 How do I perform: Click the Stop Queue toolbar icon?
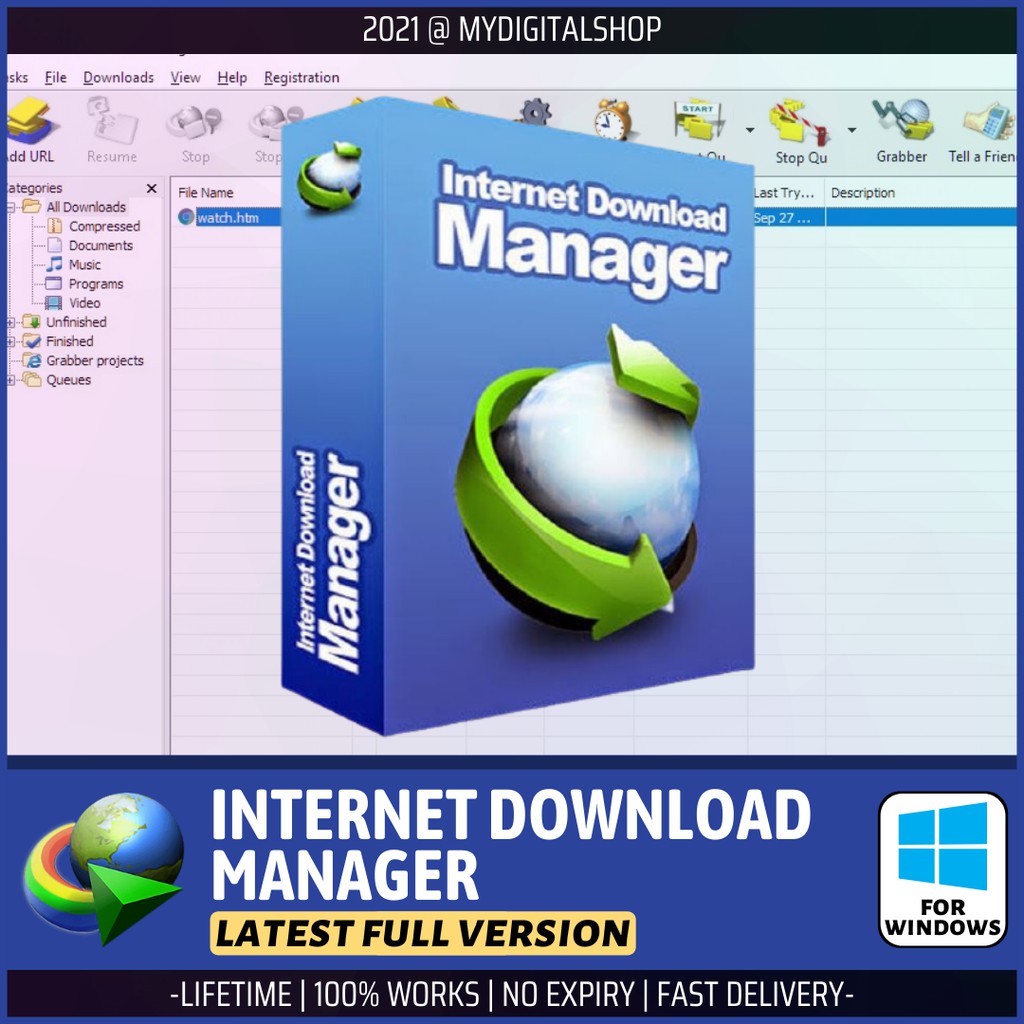click(799, 120)
